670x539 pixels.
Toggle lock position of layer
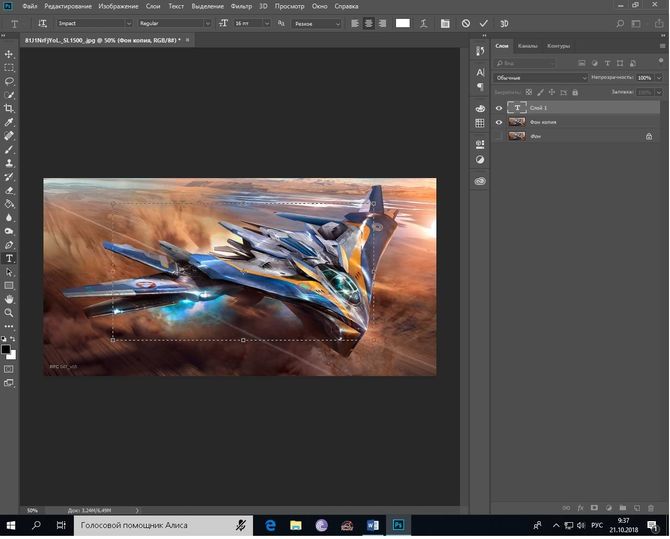[552, 92]
